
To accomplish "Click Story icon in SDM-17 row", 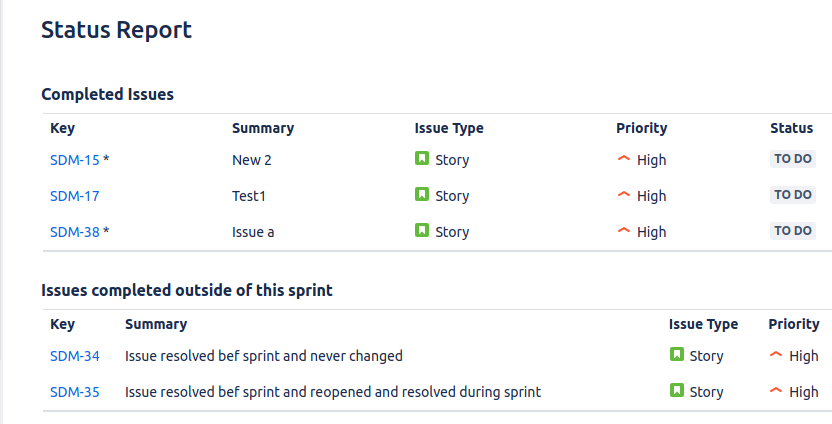I will pyautogui.click(x=422, y=194).
